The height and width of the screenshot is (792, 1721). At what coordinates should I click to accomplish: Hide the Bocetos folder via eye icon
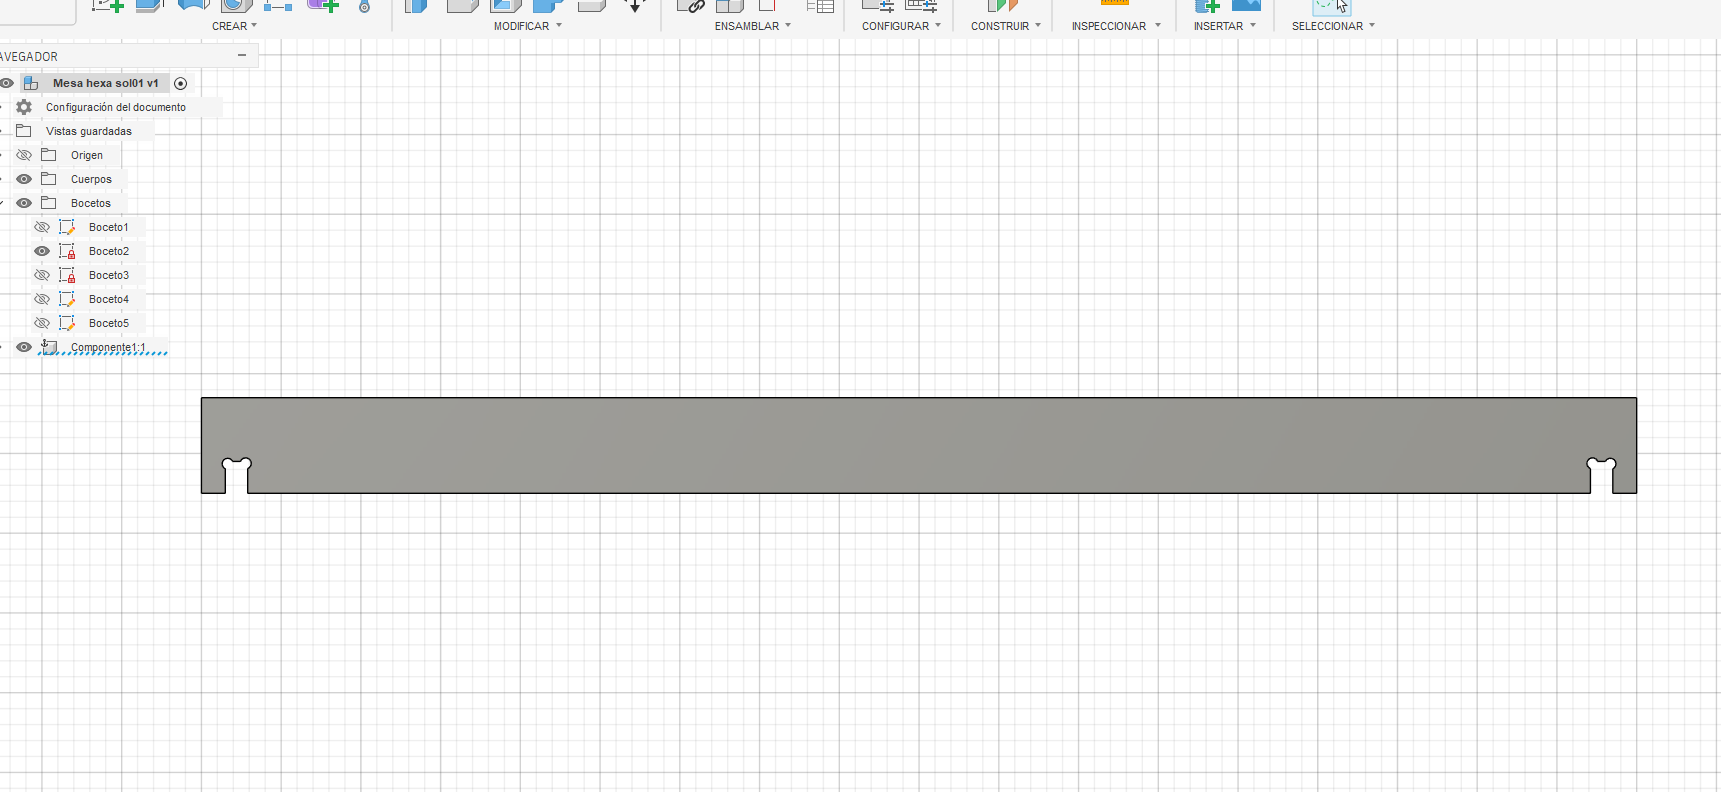(x=24, y=203)
